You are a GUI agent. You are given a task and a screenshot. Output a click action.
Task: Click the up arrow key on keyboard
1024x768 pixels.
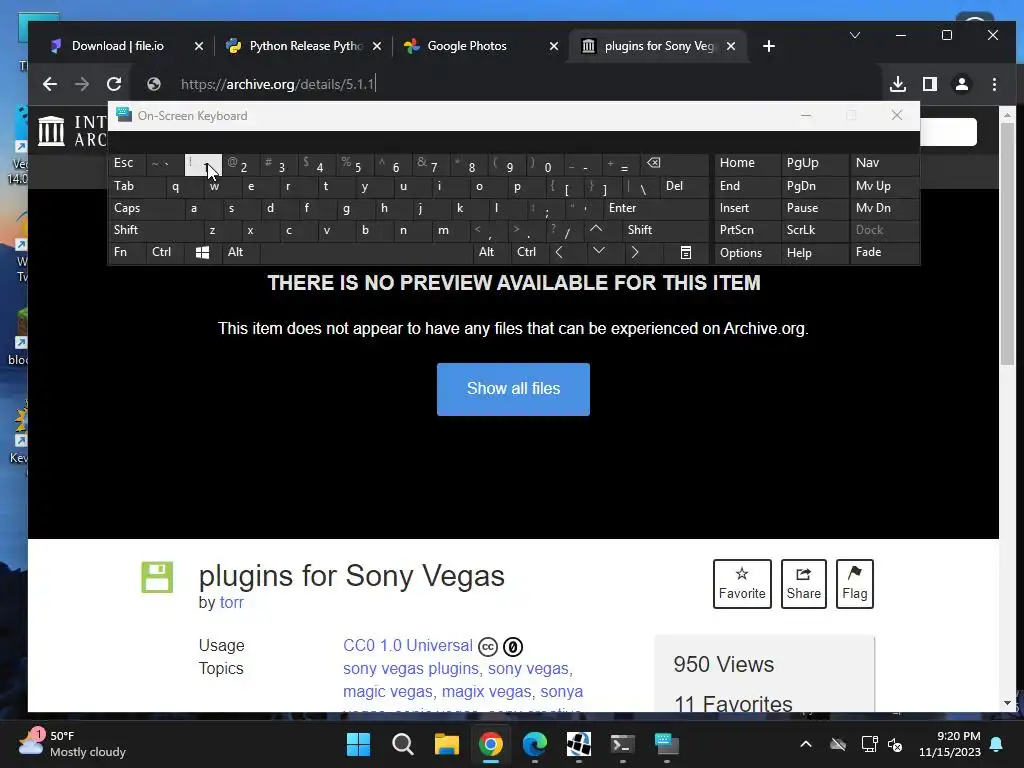click(x=596, y=229)
